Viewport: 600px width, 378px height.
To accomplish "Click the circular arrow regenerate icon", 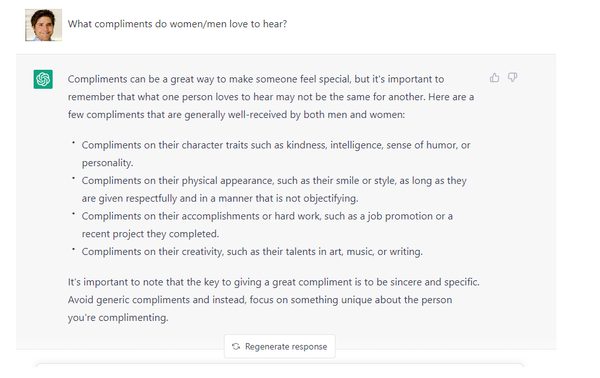I will coord(236,346).
